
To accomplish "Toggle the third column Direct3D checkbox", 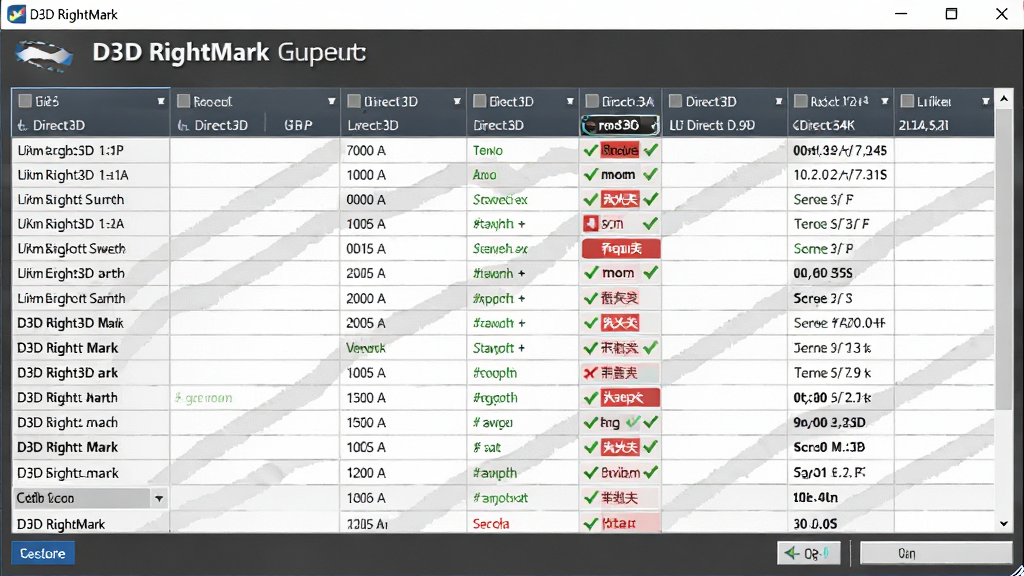I will [x=354, y=101].
